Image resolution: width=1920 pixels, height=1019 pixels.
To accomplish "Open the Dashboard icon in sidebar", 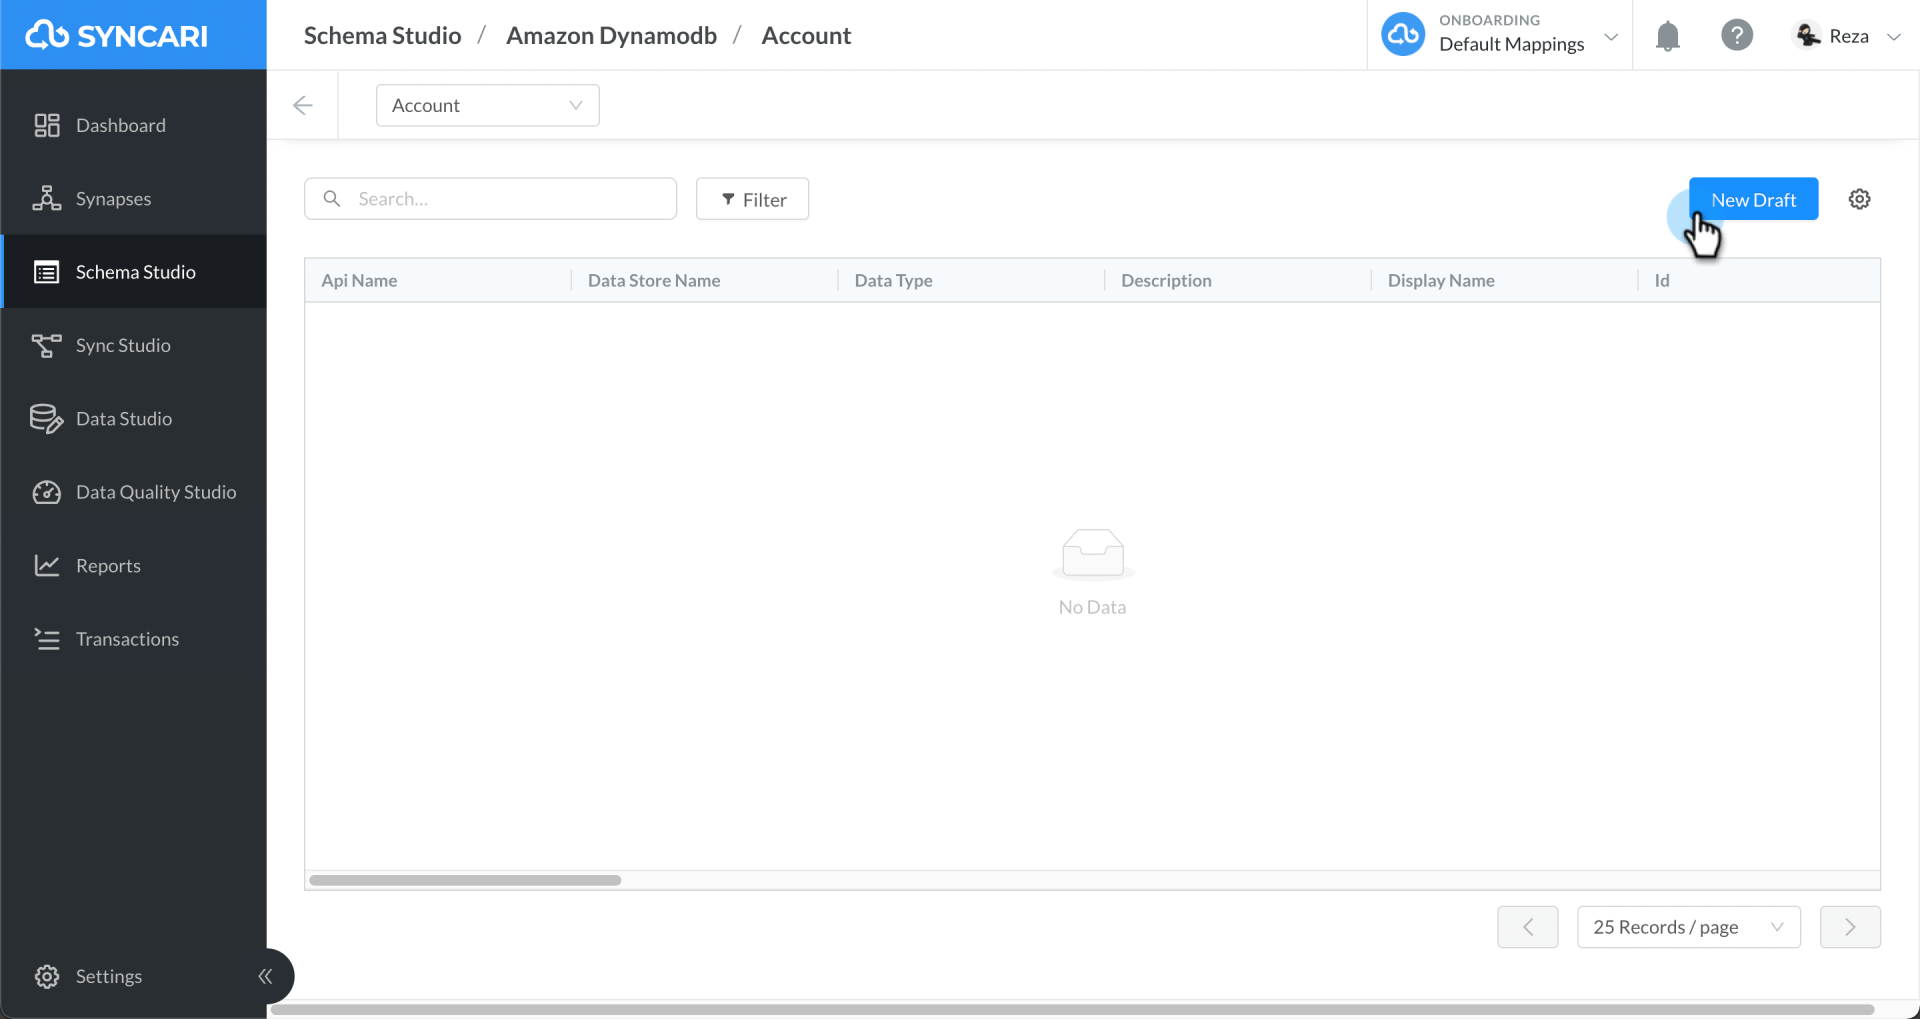I will (x=47, y=125).
